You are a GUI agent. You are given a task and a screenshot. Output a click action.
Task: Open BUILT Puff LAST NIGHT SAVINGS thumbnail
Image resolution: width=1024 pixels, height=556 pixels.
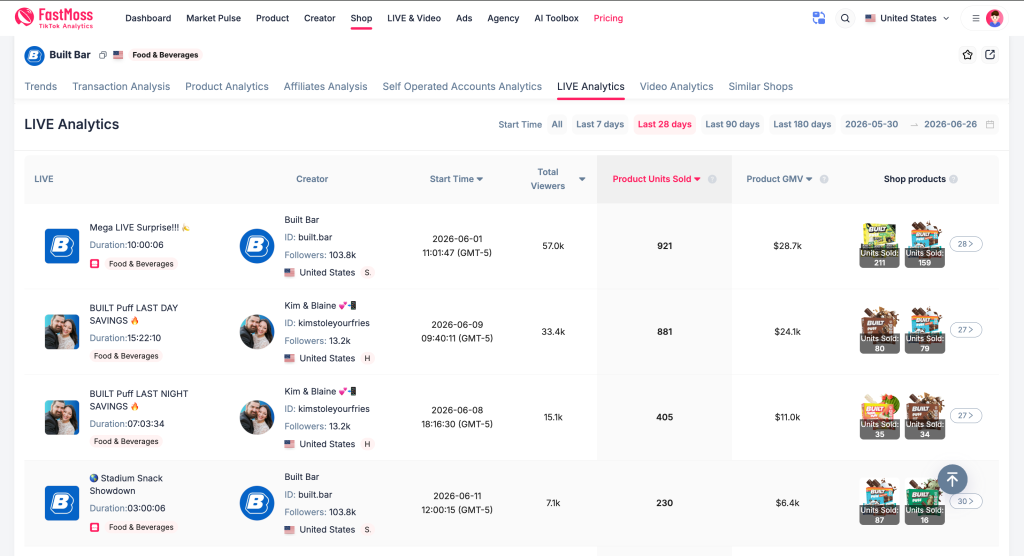point(62,417)
